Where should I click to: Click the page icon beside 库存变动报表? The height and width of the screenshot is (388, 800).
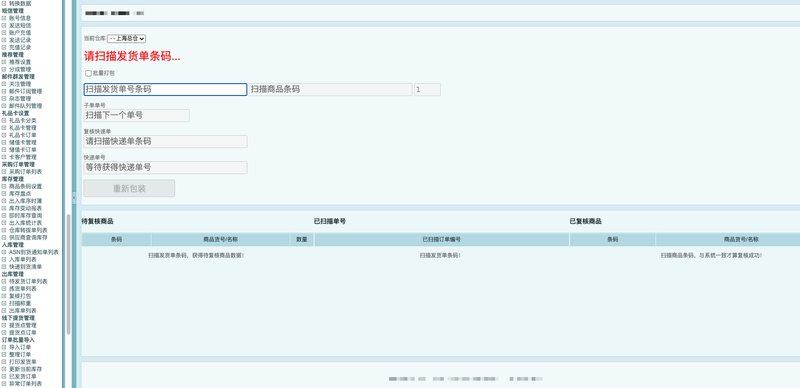[4, 208]
